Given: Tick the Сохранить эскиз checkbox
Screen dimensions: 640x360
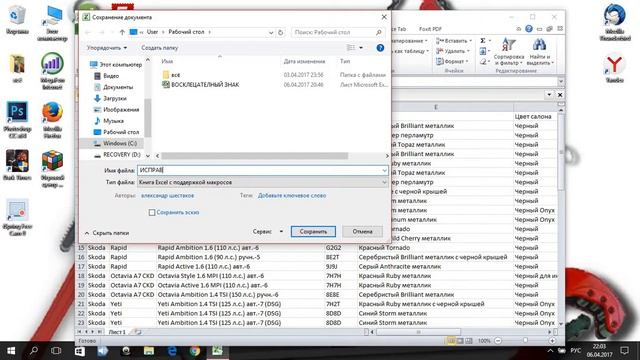Looking at the screenshot, I should 152,213.
